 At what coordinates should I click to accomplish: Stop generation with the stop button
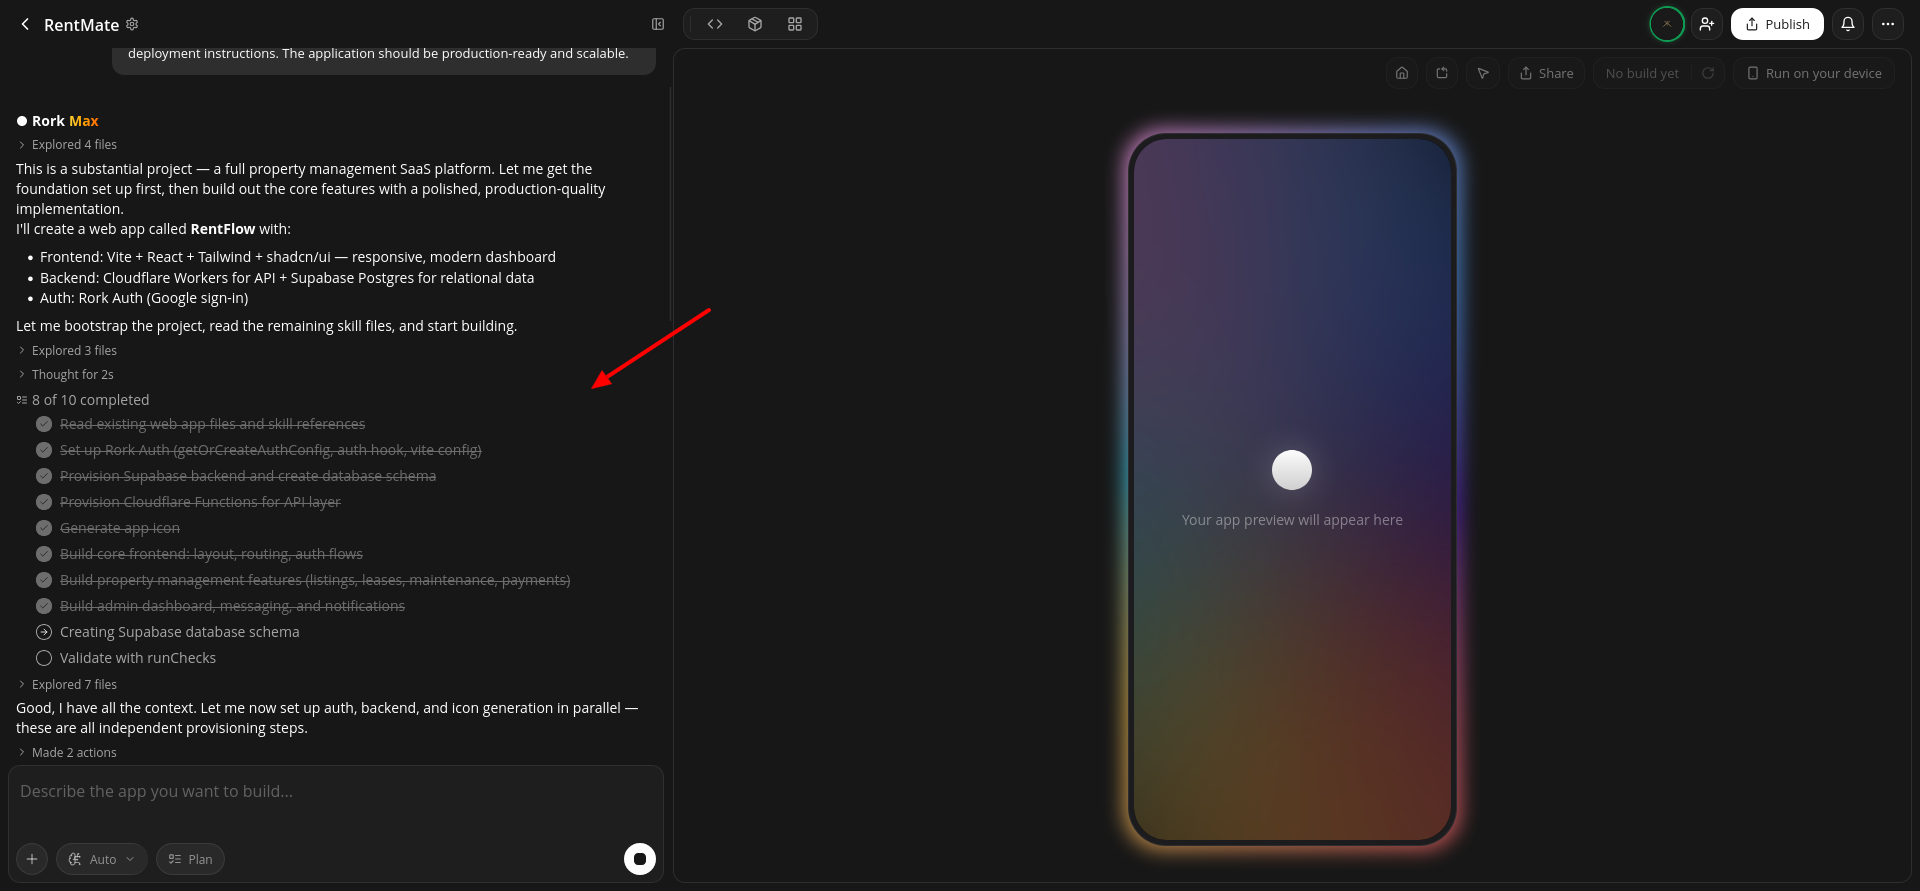pos(640,859)
